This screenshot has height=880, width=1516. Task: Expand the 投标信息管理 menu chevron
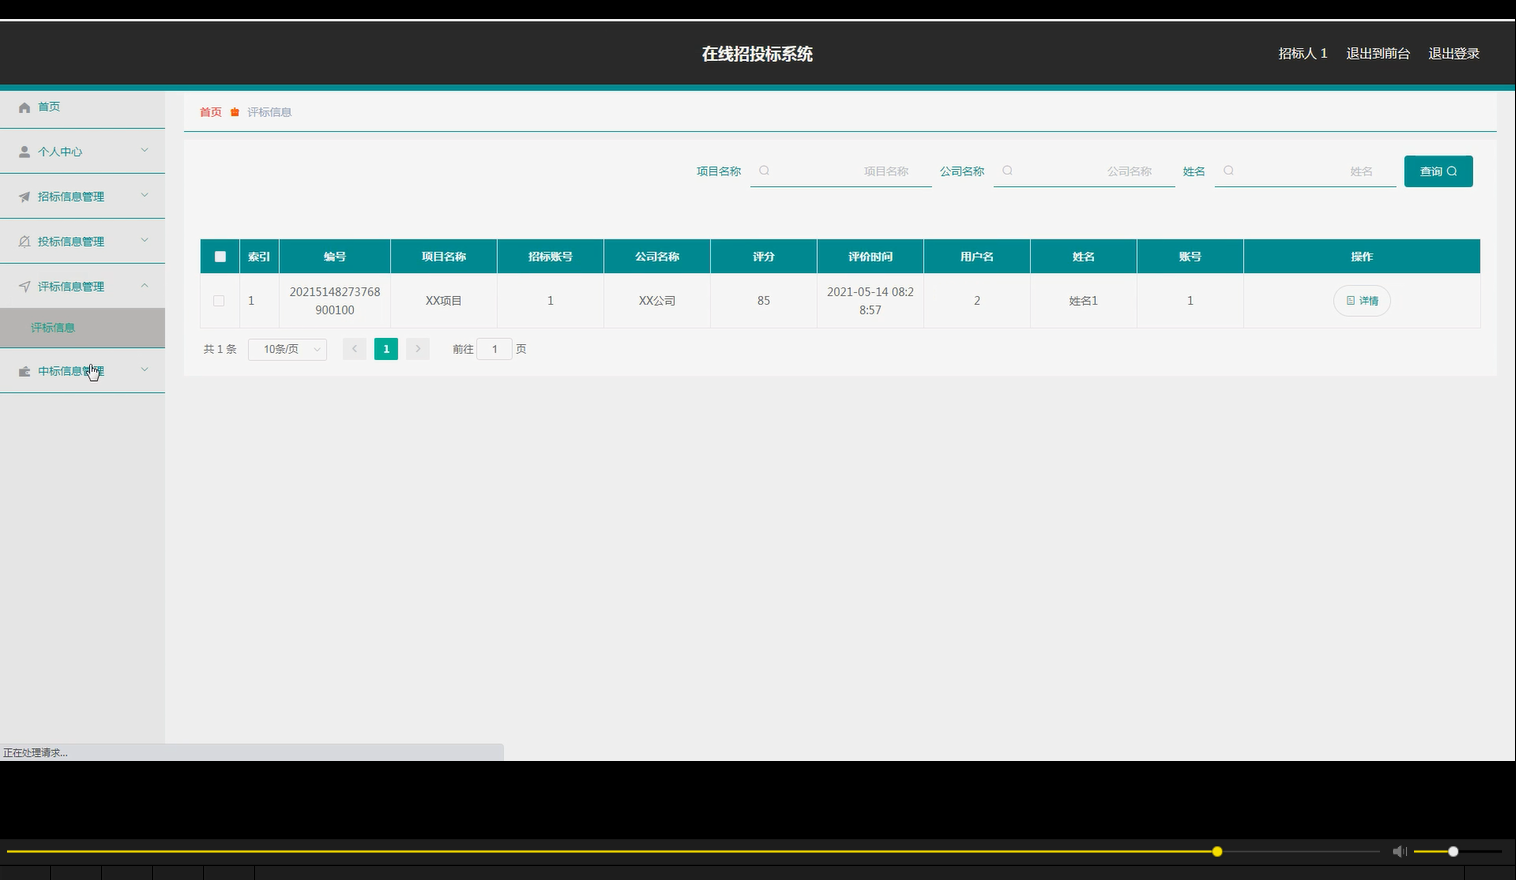(x=144, y=241)
